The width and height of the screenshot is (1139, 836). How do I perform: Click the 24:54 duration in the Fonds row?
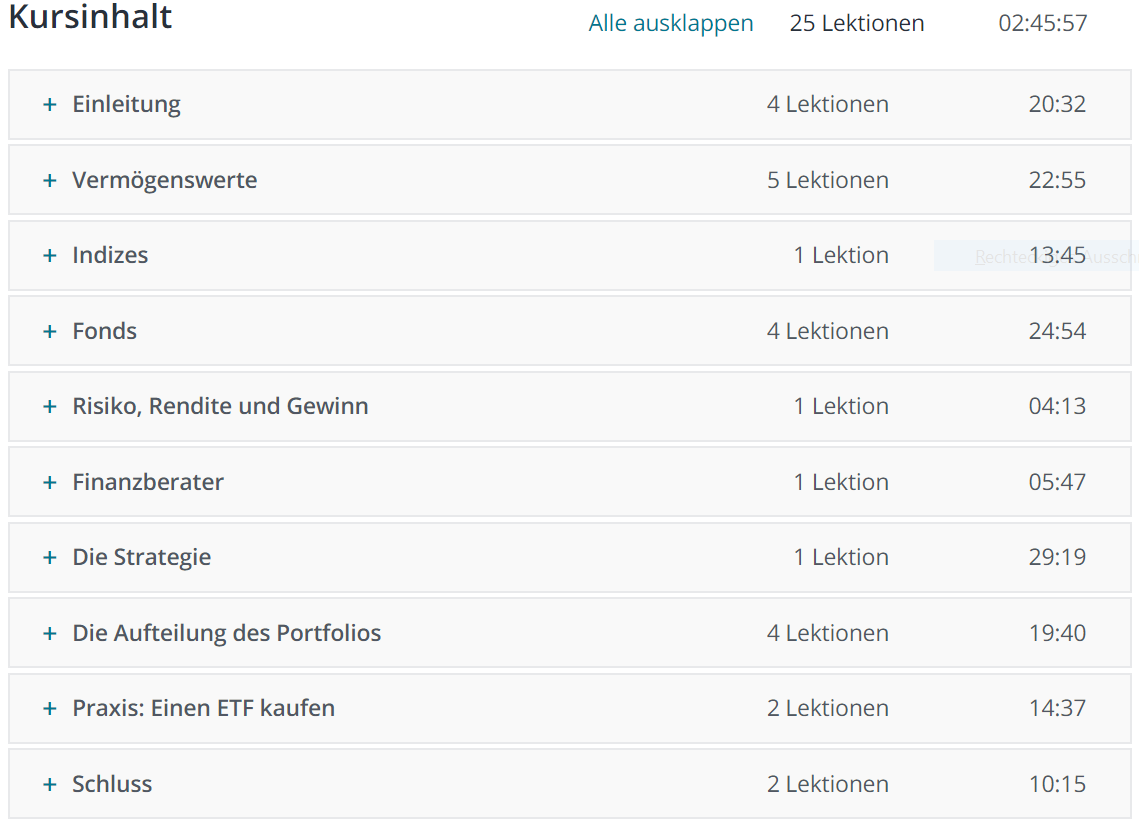pyautogui.click(x=1057, y=331)
